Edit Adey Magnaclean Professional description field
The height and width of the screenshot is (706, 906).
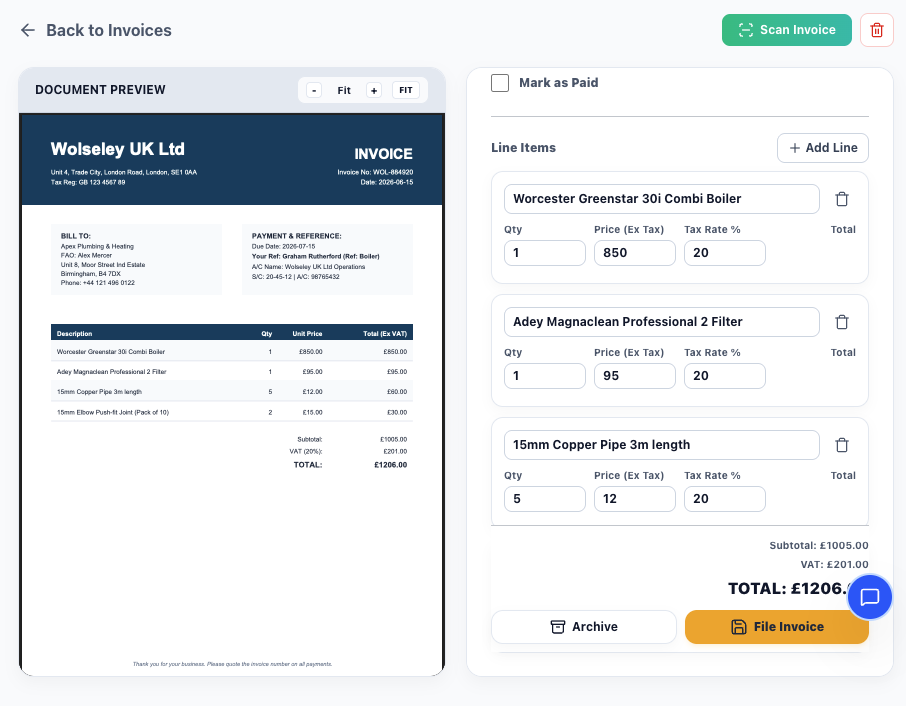tap(662, 322)
